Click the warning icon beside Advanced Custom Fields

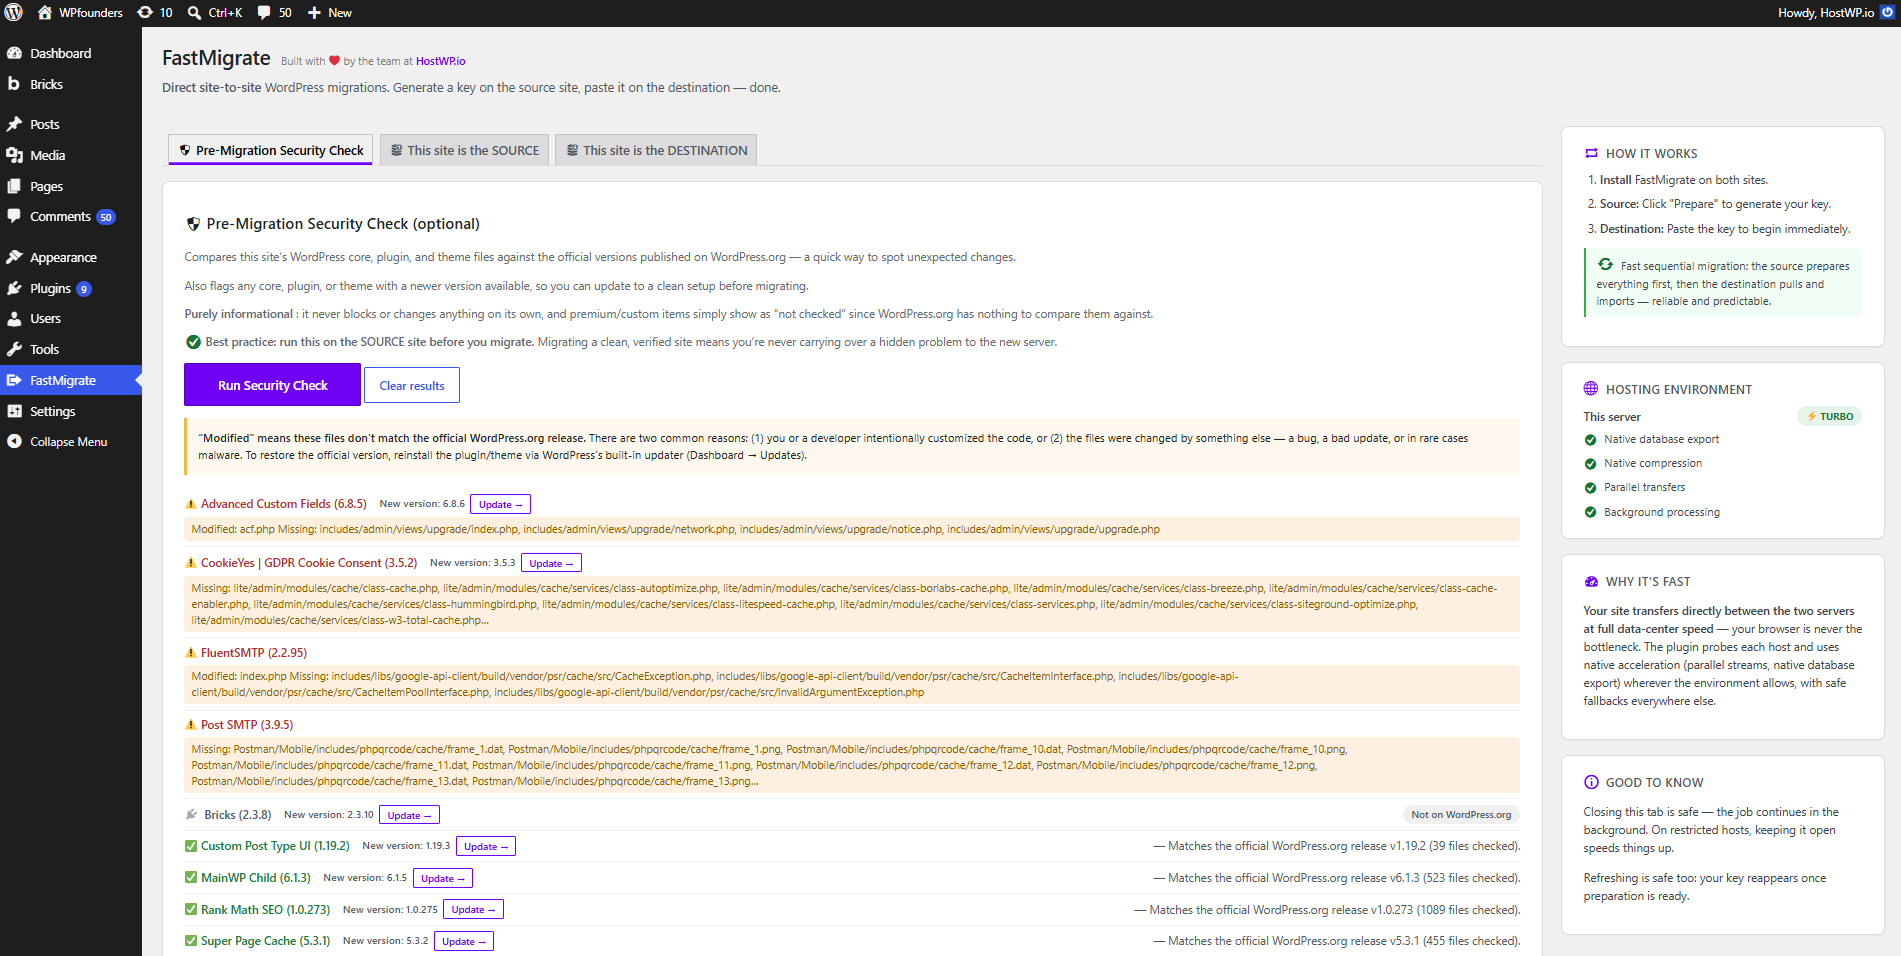[x=191, y=504]
